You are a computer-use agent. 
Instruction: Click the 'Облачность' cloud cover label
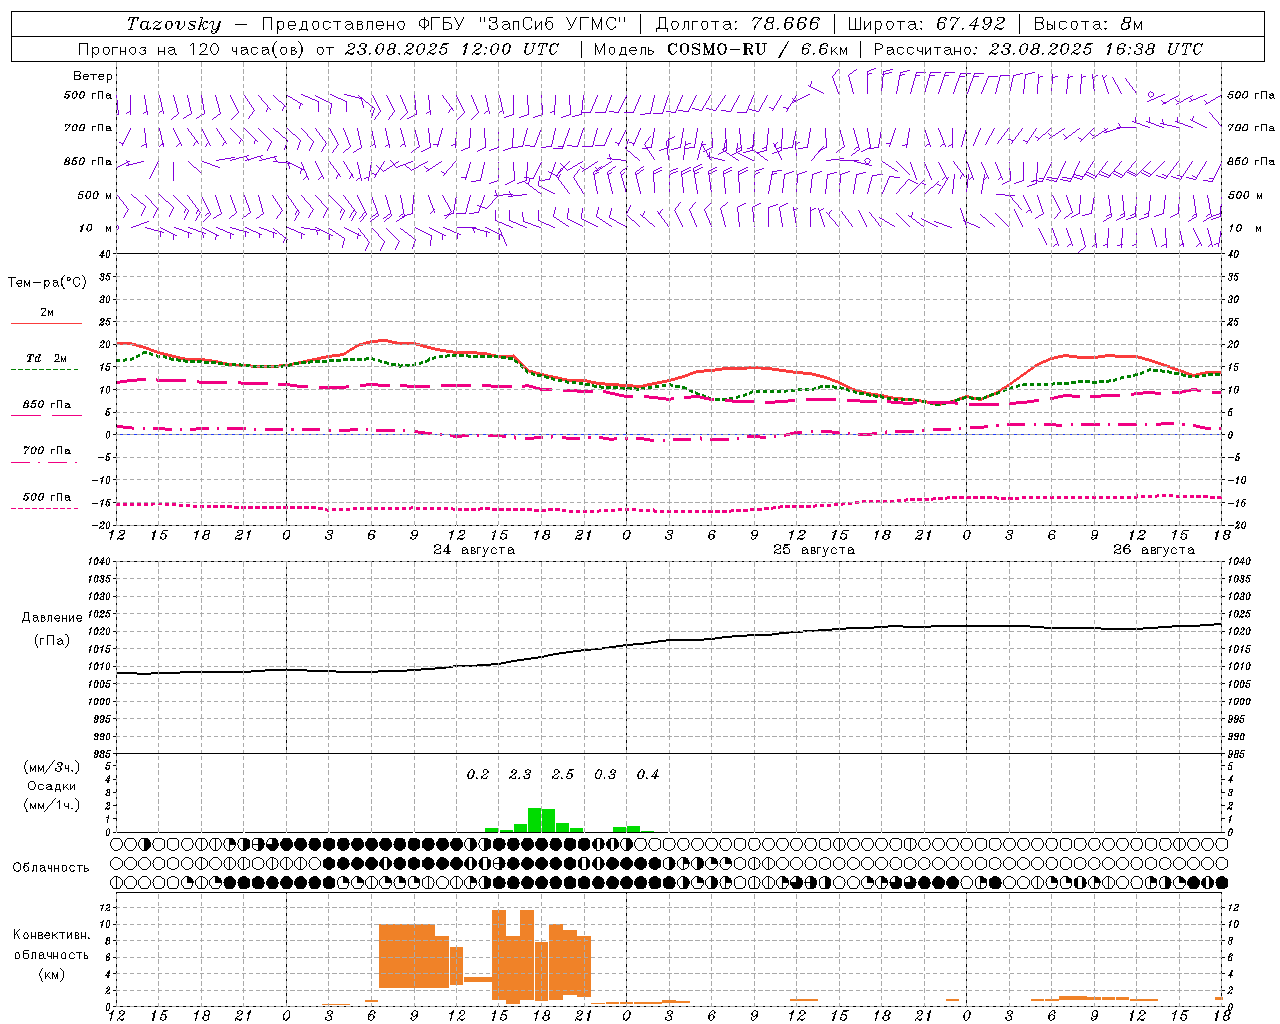point(51,868)
